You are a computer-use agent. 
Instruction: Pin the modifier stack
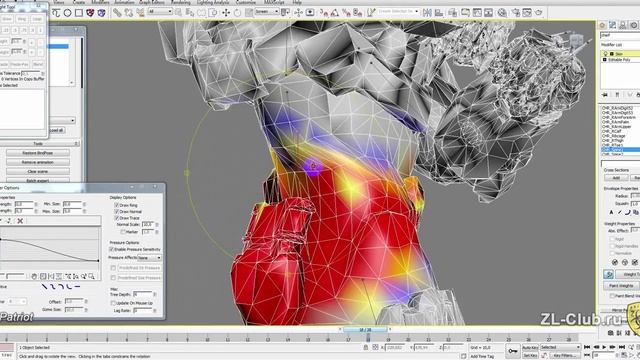point(605,95)
